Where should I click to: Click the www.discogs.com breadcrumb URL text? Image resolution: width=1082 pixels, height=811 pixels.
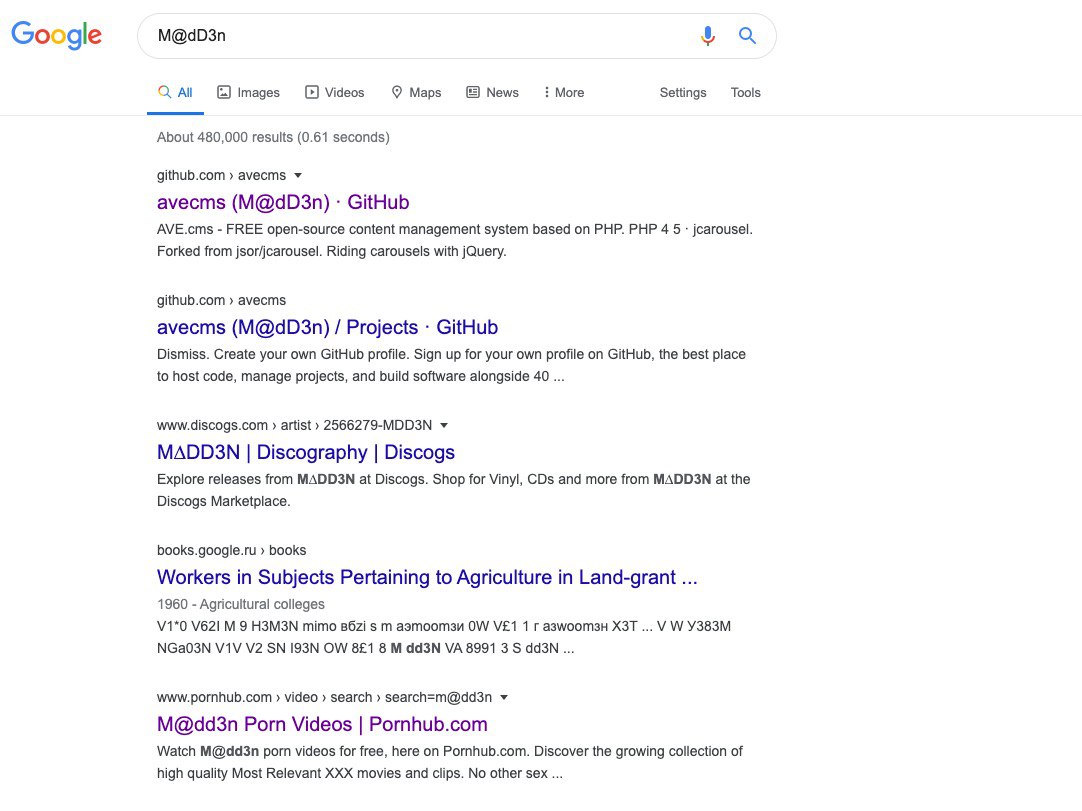294,425
